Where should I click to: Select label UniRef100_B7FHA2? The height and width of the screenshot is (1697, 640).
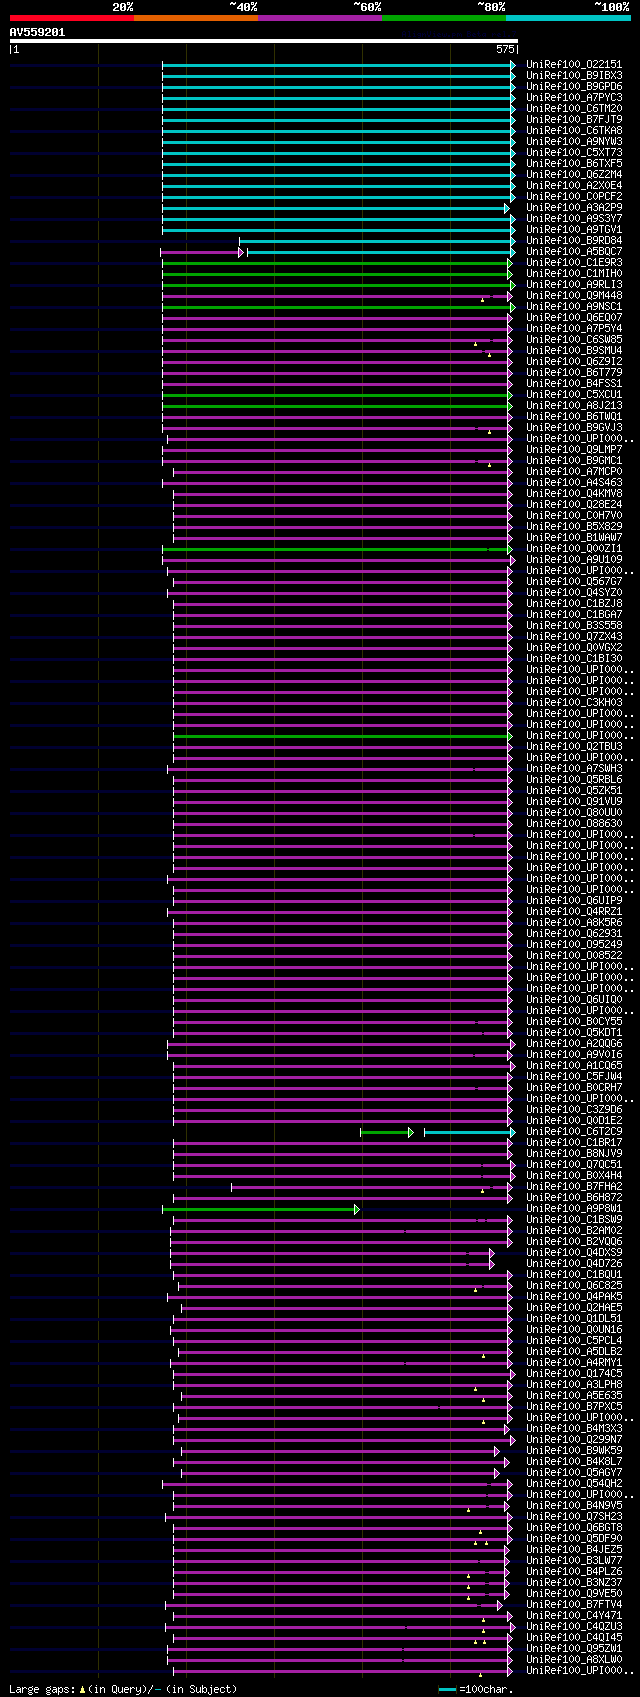[x=574, y=1186]
